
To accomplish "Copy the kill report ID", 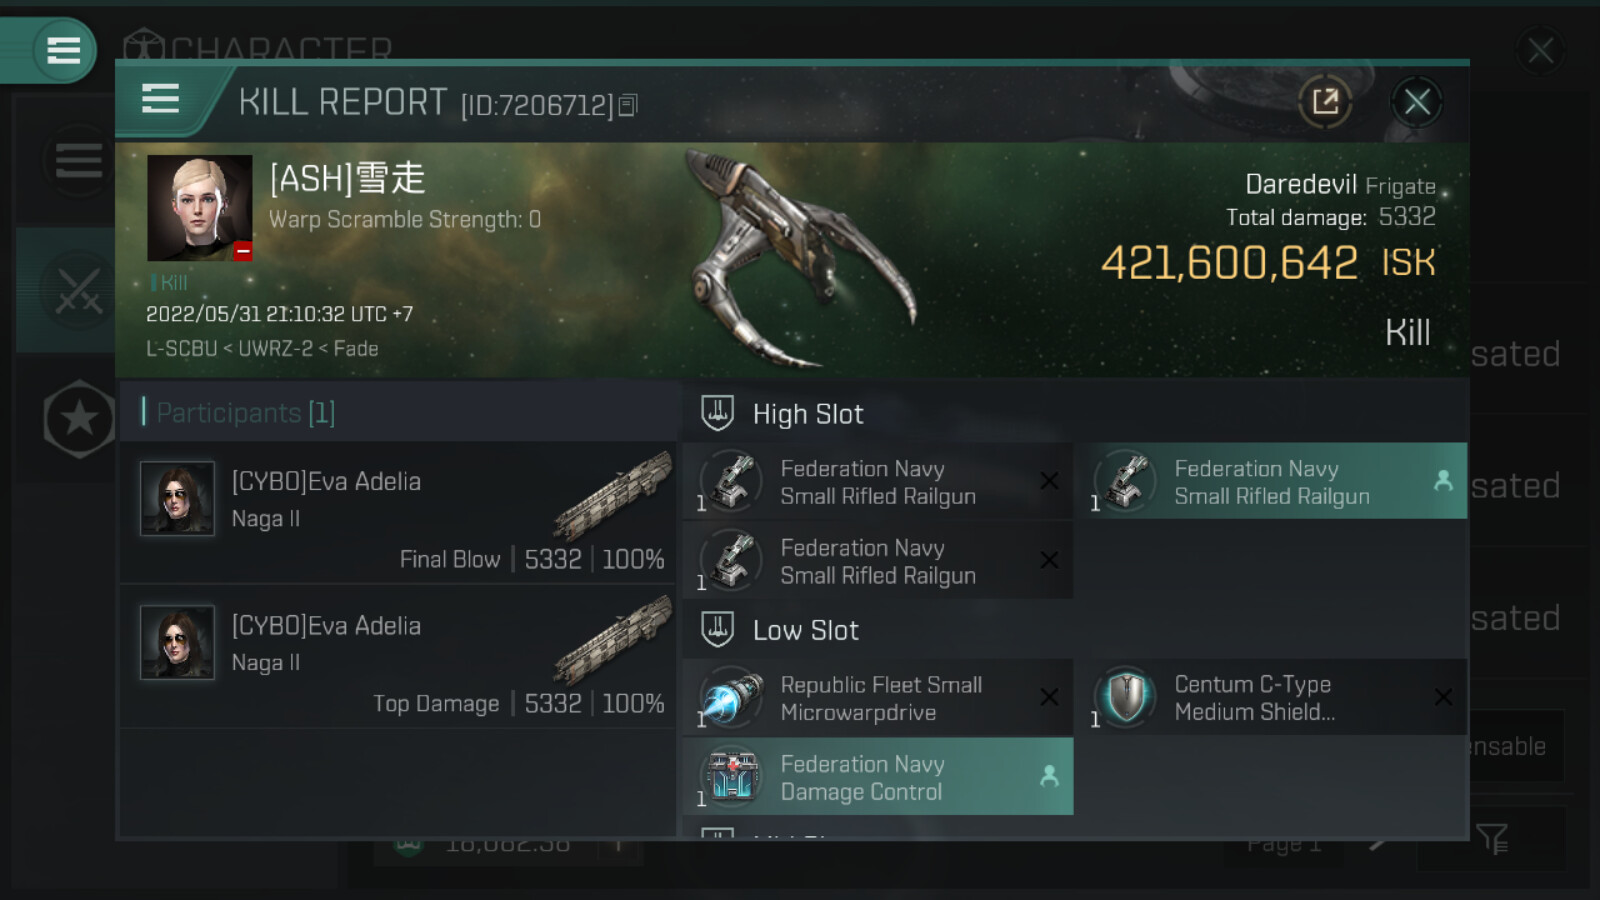I will 628,105.
